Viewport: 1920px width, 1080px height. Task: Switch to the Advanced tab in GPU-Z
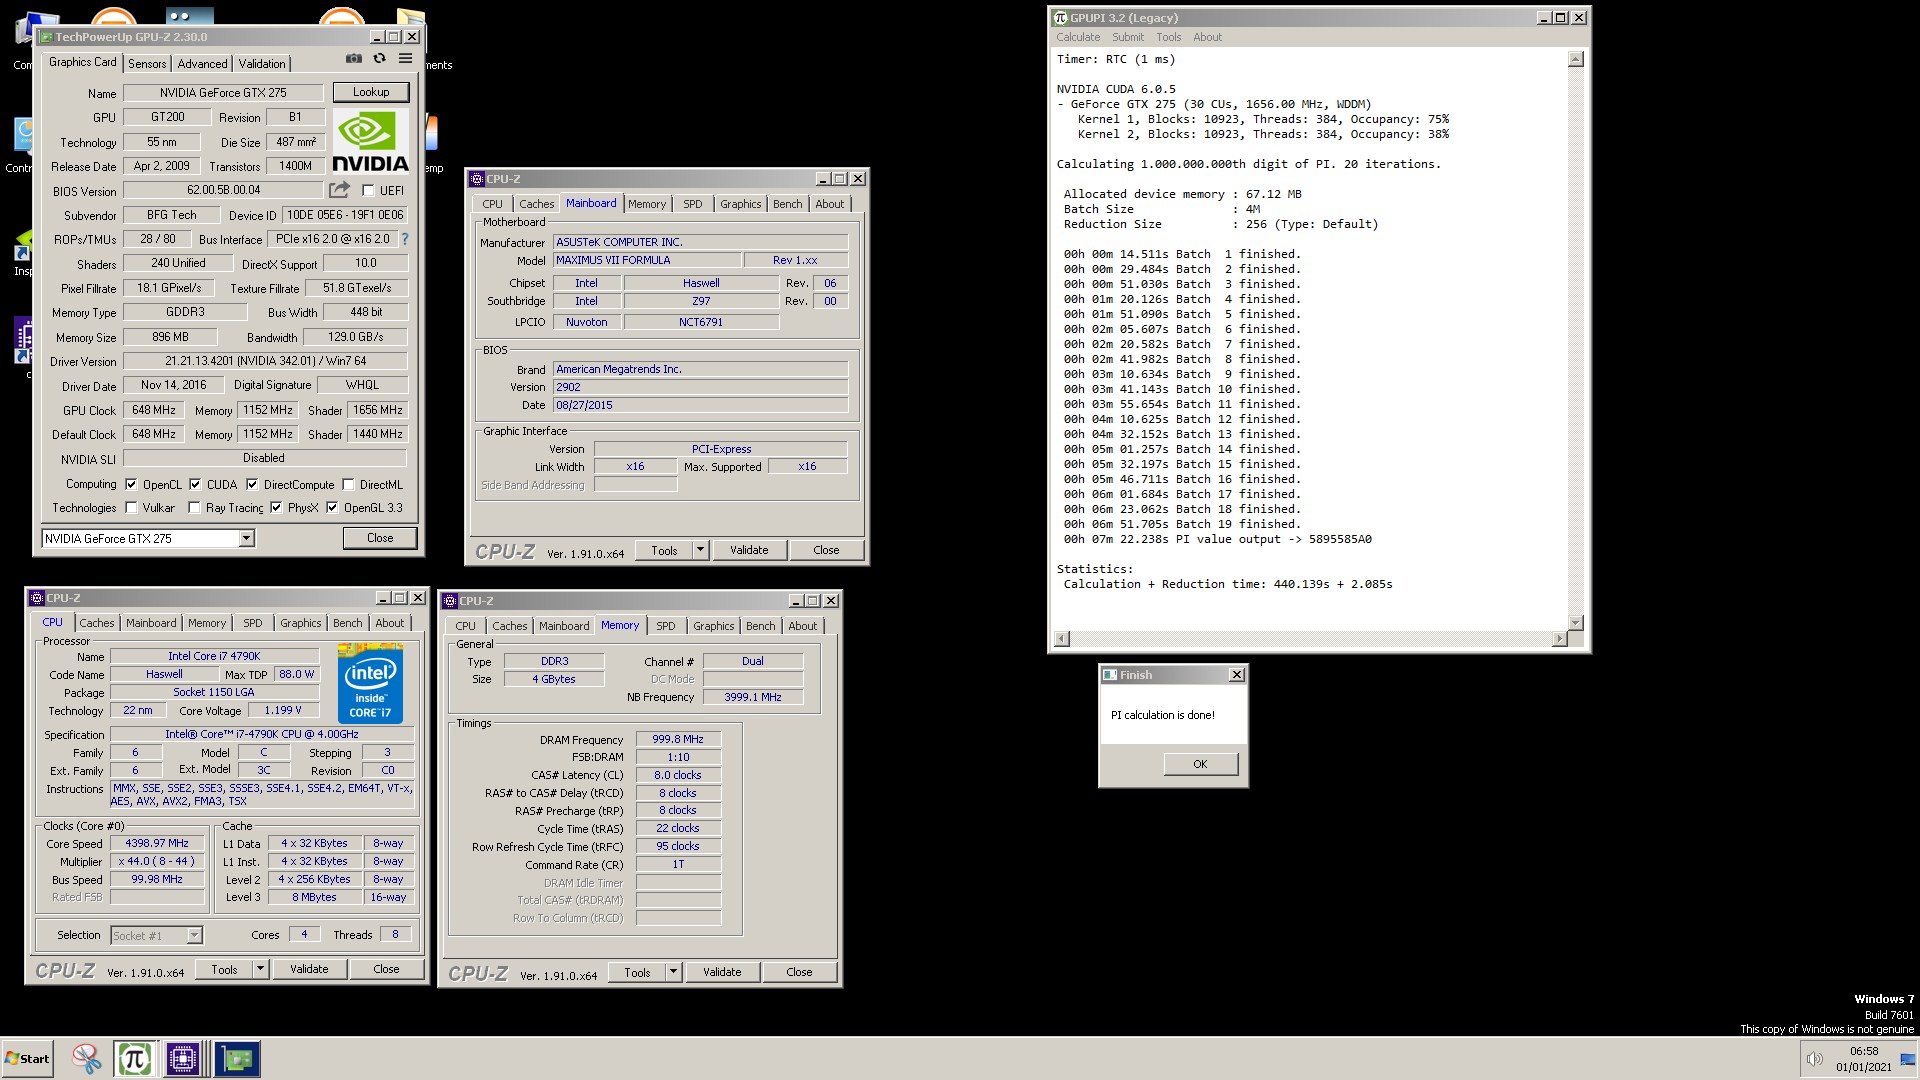(x=202, y=64)
